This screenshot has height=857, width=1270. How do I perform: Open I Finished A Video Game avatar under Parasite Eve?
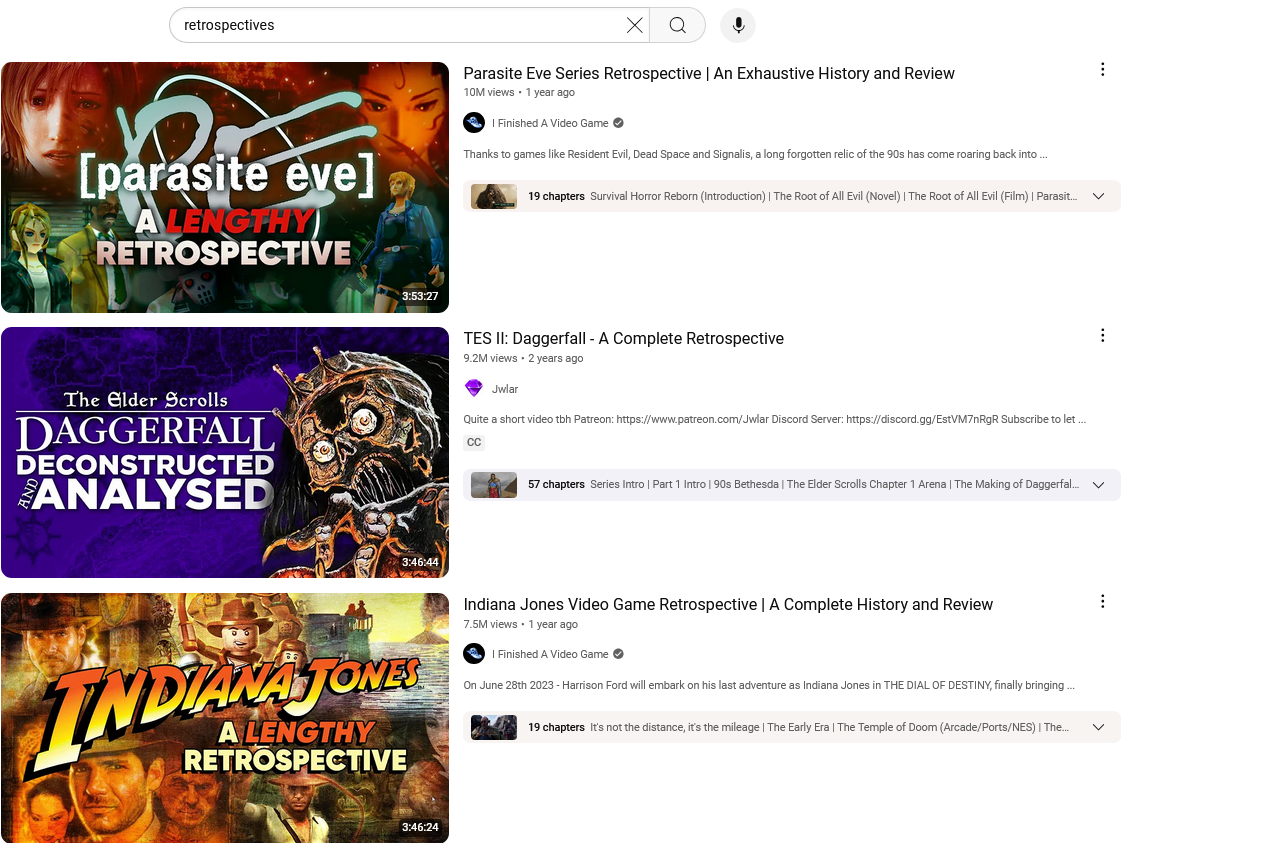pyautogui.click(x=474, y=123)
